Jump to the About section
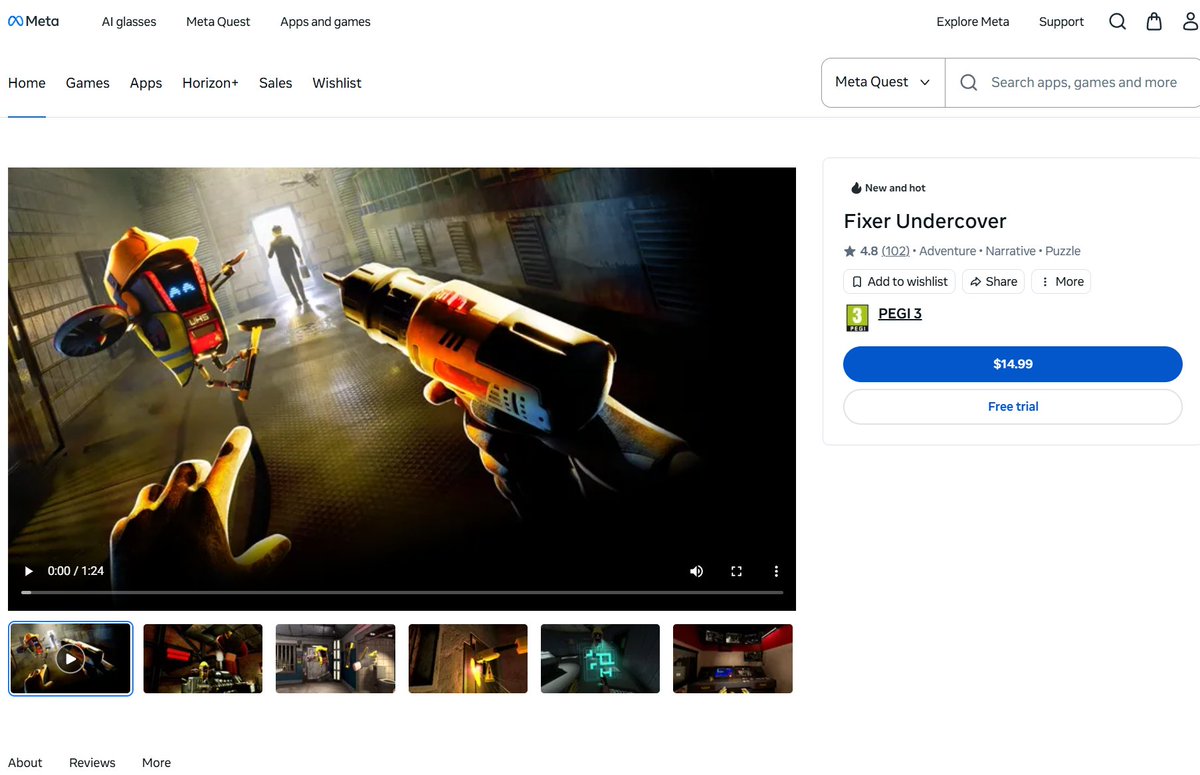Image resolution: width=1200 pixels, height=775 pixels. point(25,763)
